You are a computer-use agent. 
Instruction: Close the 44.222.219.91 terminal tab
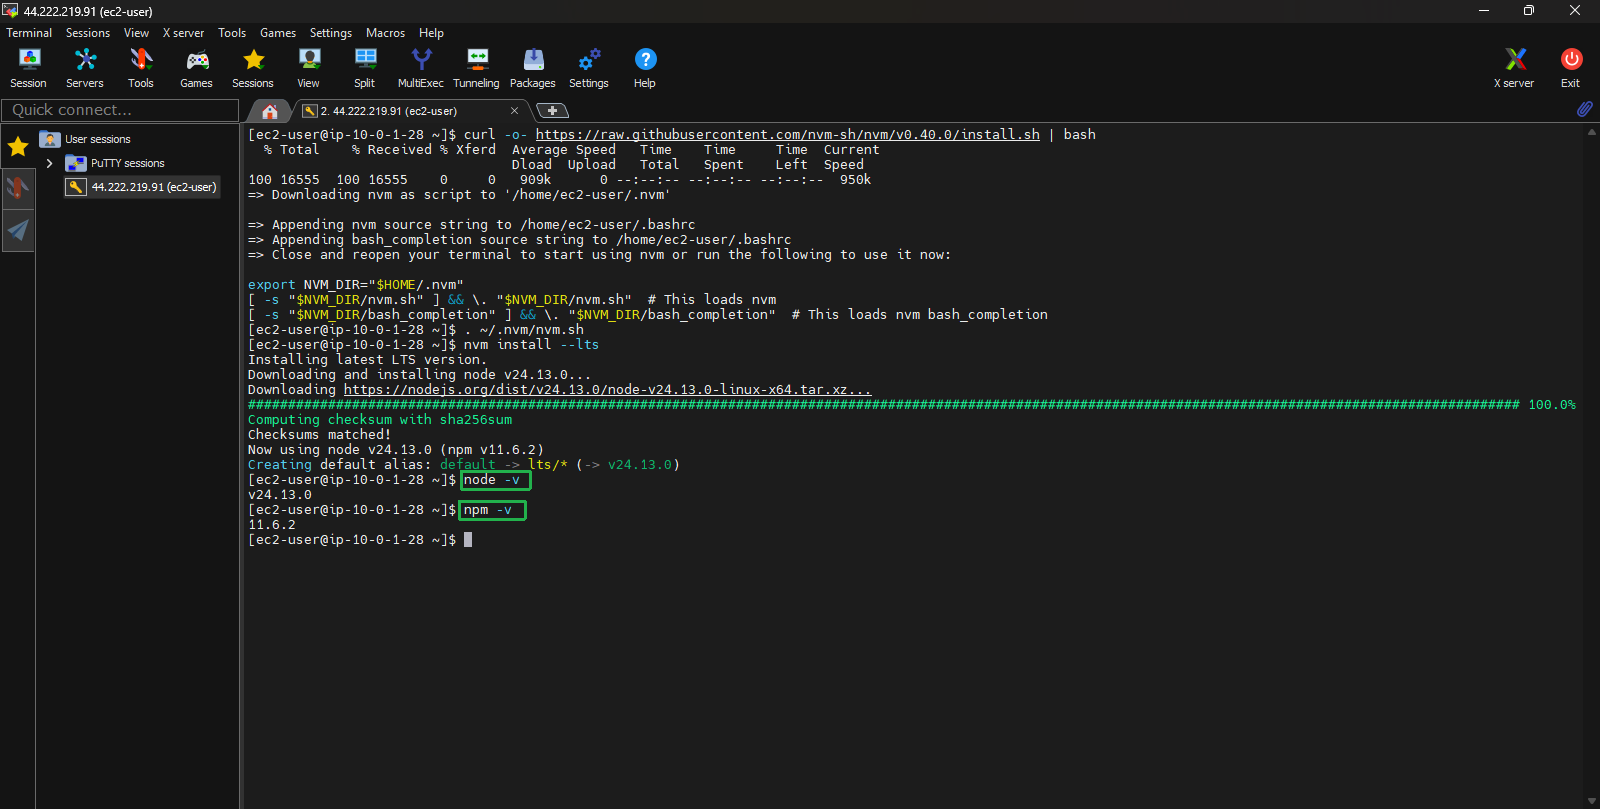pyautogui.click(x=515, y=111)
